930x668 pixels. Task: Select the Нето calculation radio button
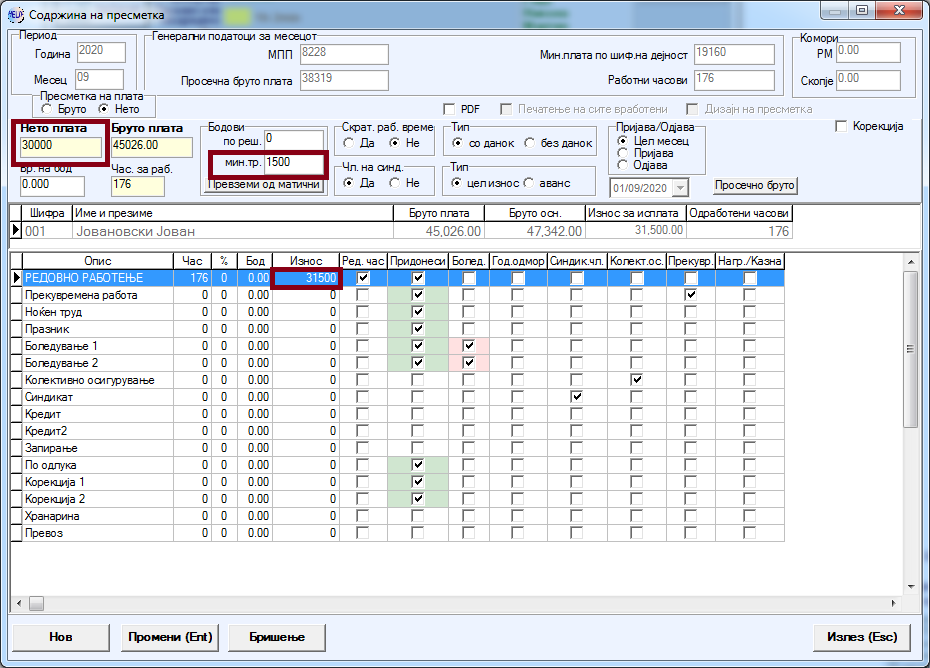click(x=104, y=109)
